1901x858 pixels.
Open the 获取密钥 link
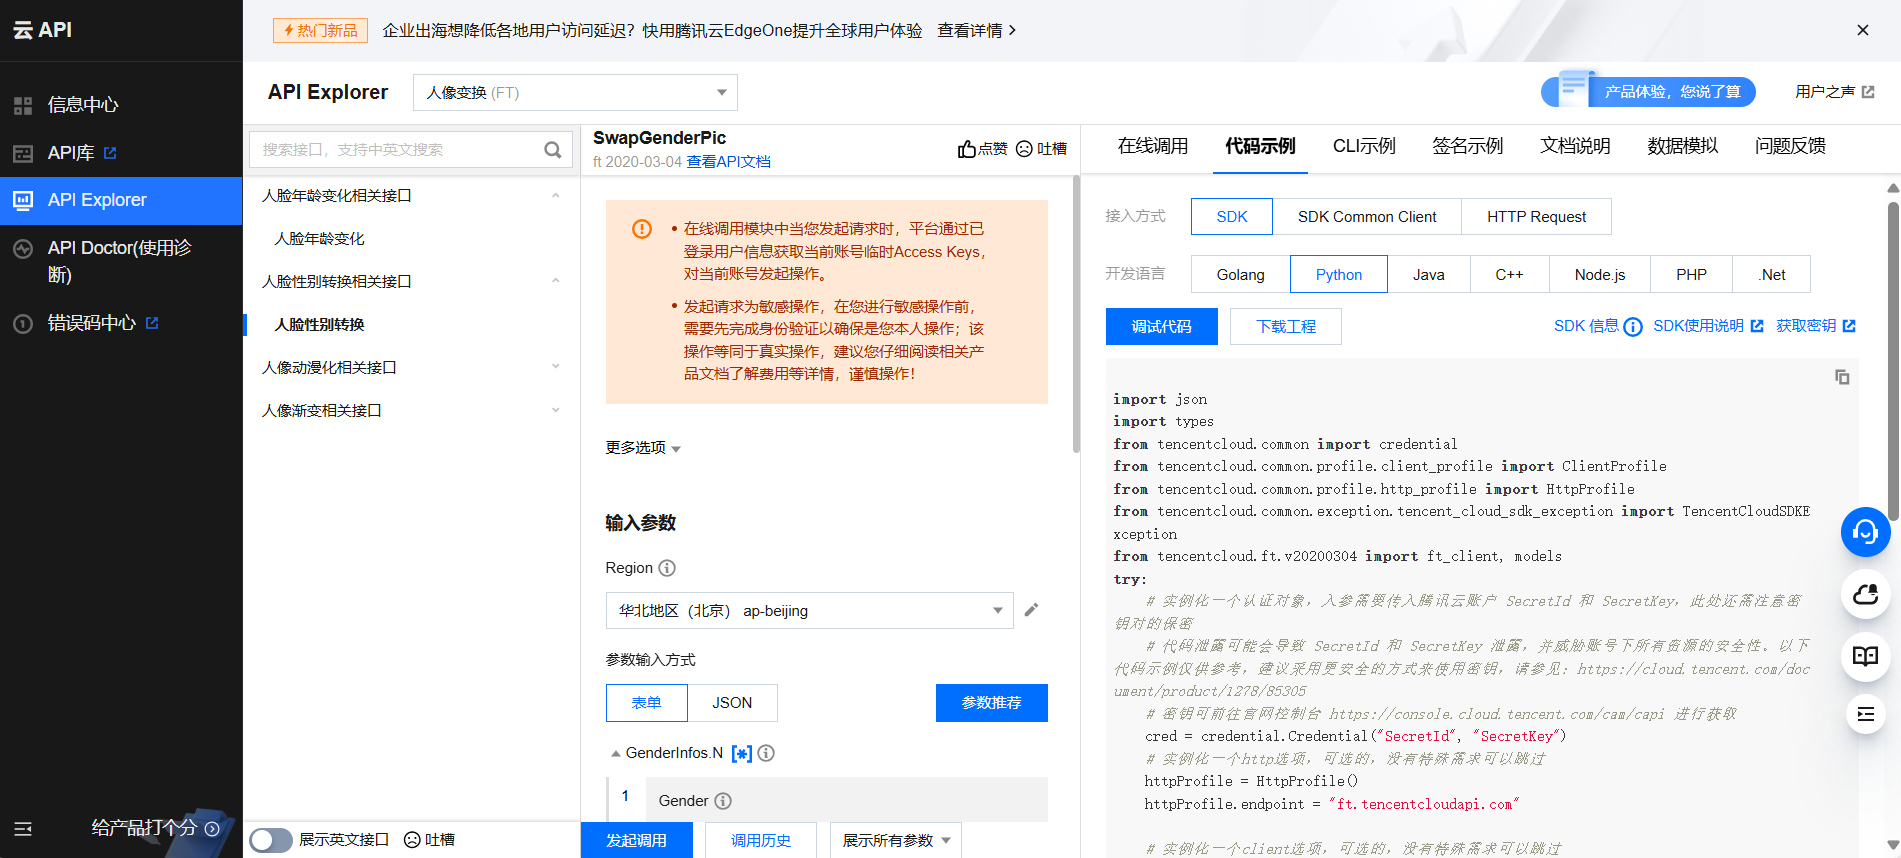(x=1816, y=326)
